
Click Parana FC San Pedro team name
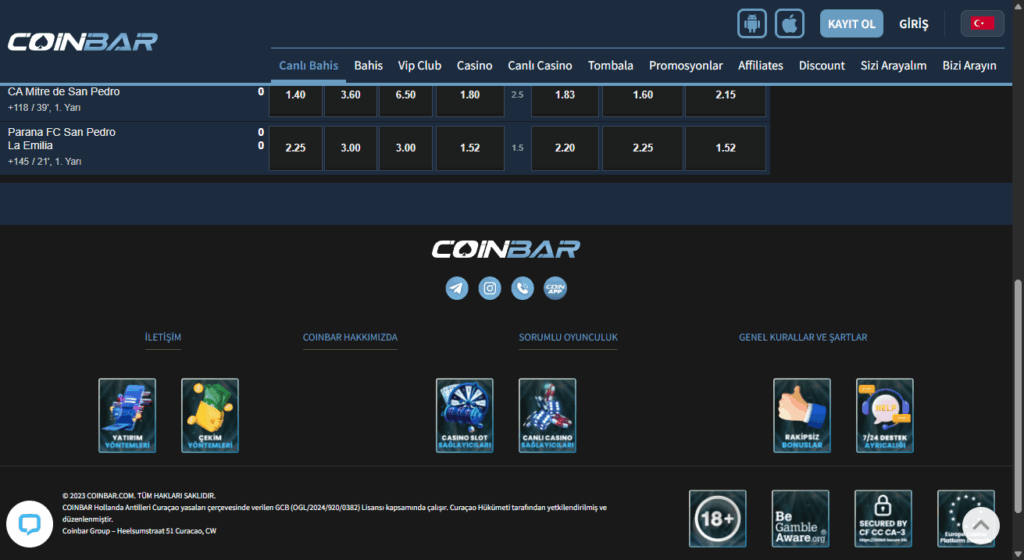[61, 132]
